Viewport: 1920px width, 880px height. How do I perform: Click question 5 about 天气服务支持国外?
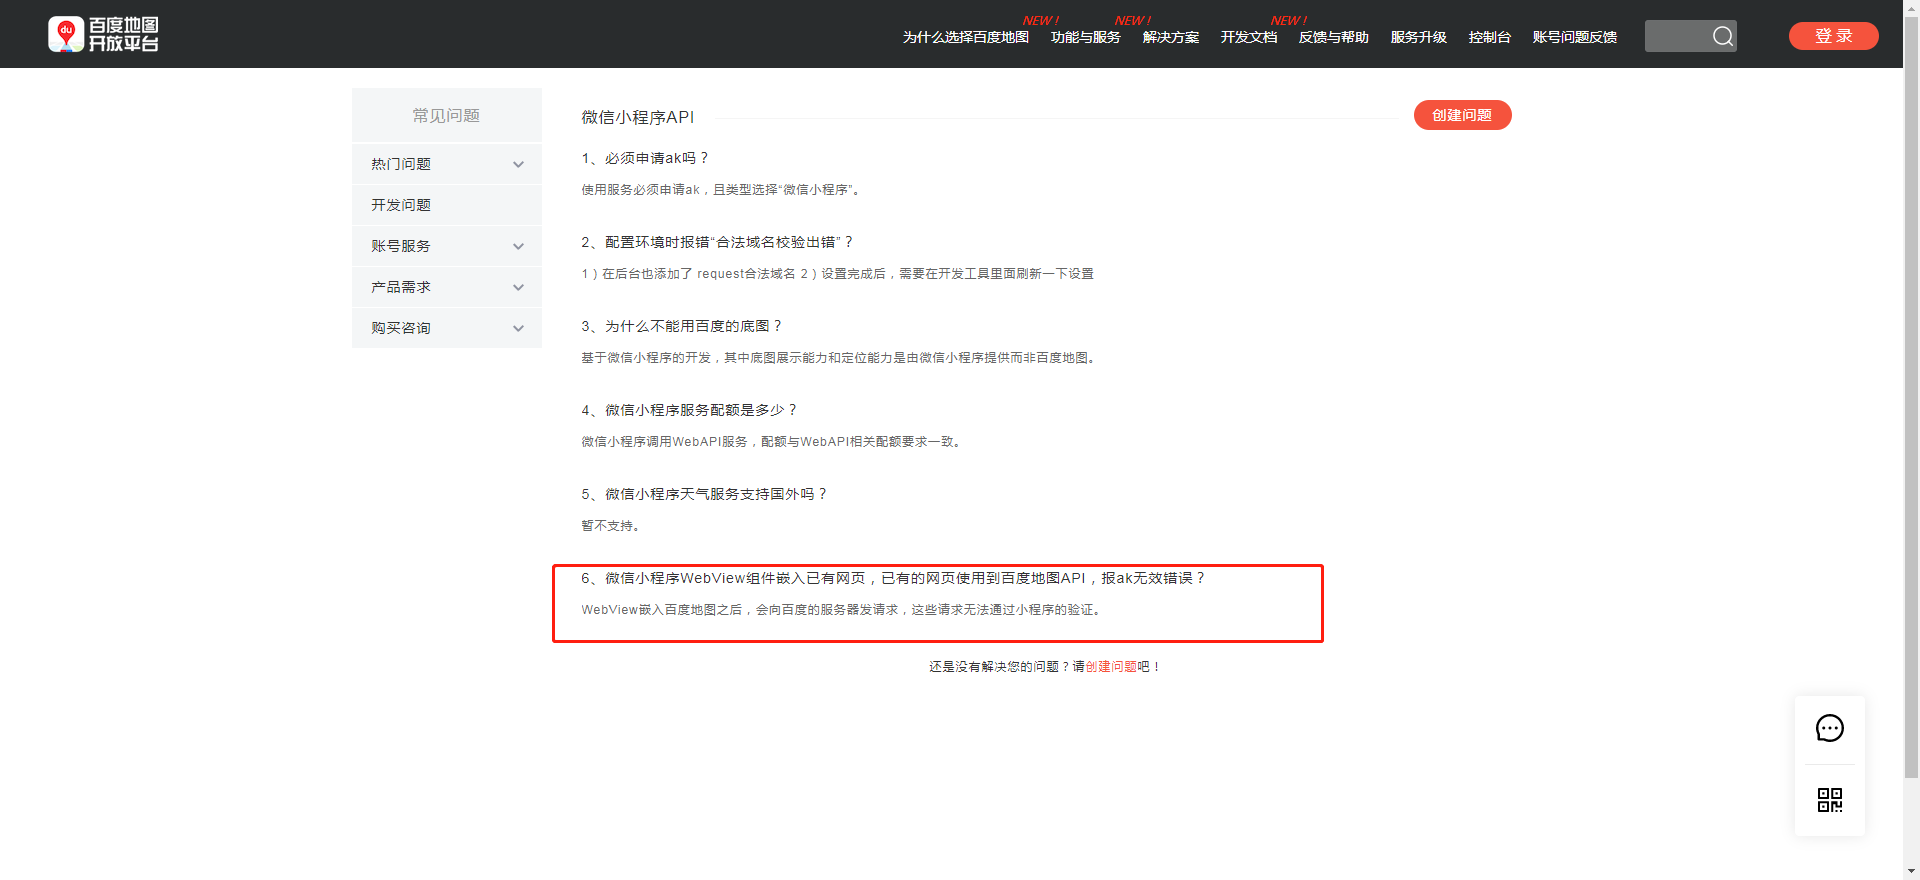point(705,494)
